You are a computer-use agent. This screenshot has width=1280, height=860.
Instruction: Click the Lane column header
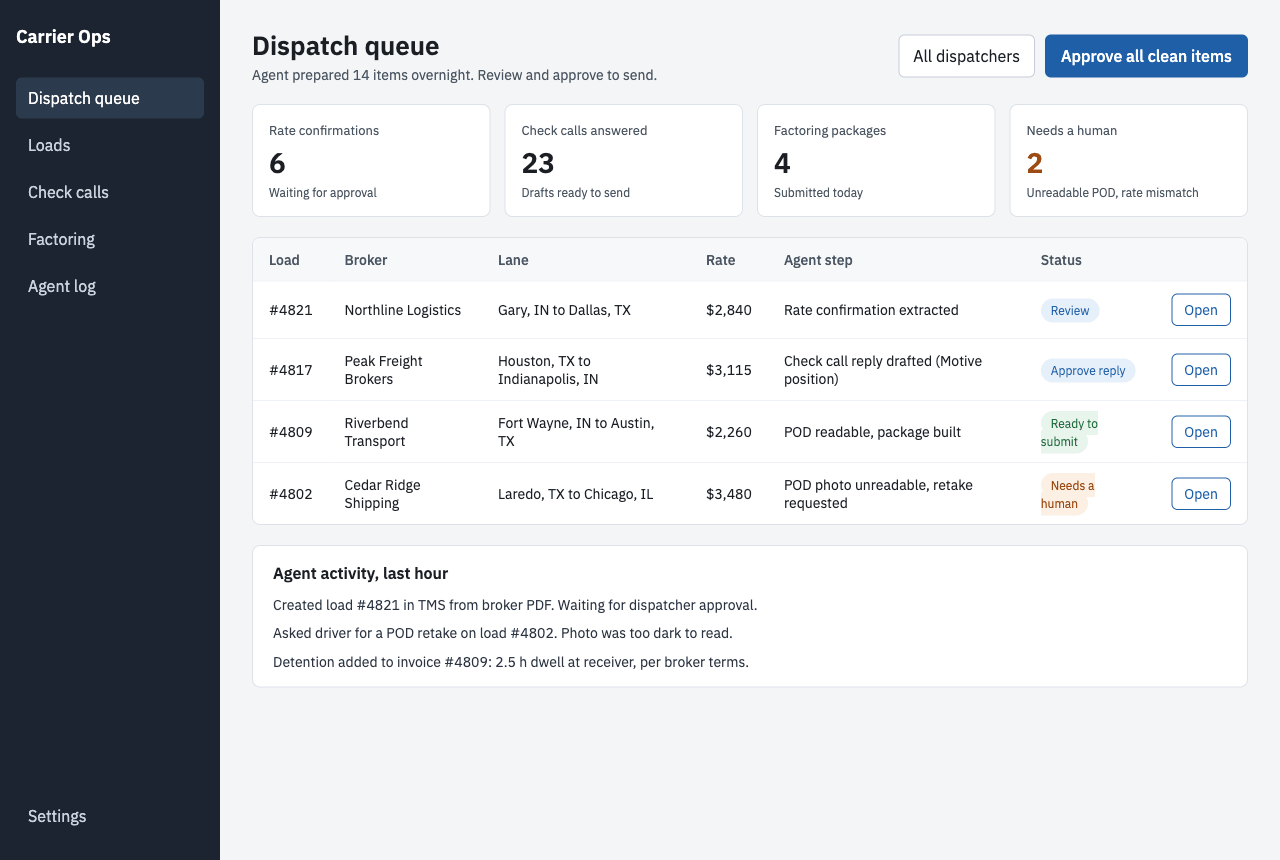point(513,260)
